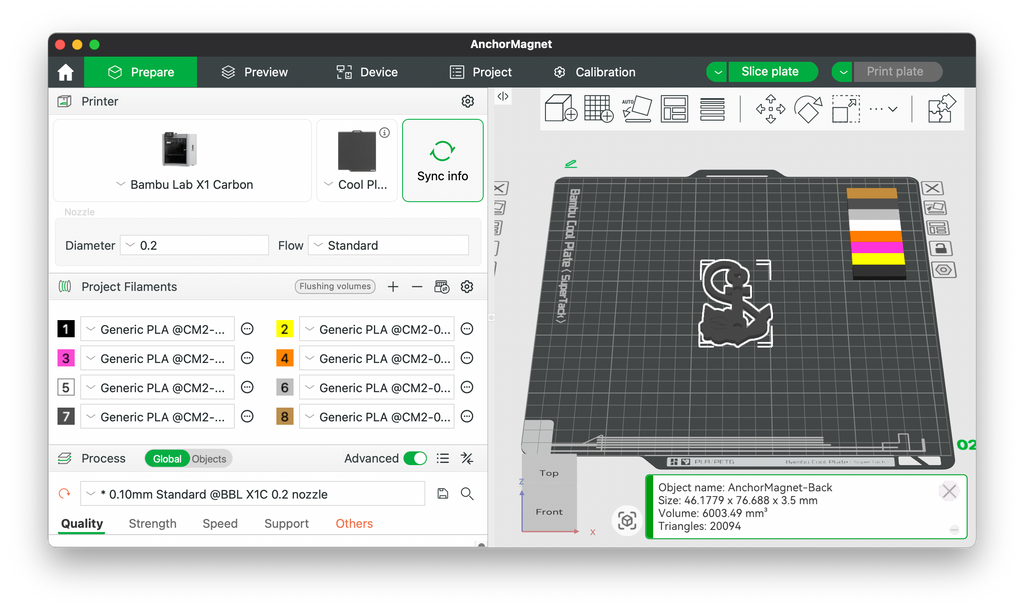The width and height of the screenshot is (1024, 611).
Task: Compare presets icon next to Advanced
Action: tap(467, 458)
